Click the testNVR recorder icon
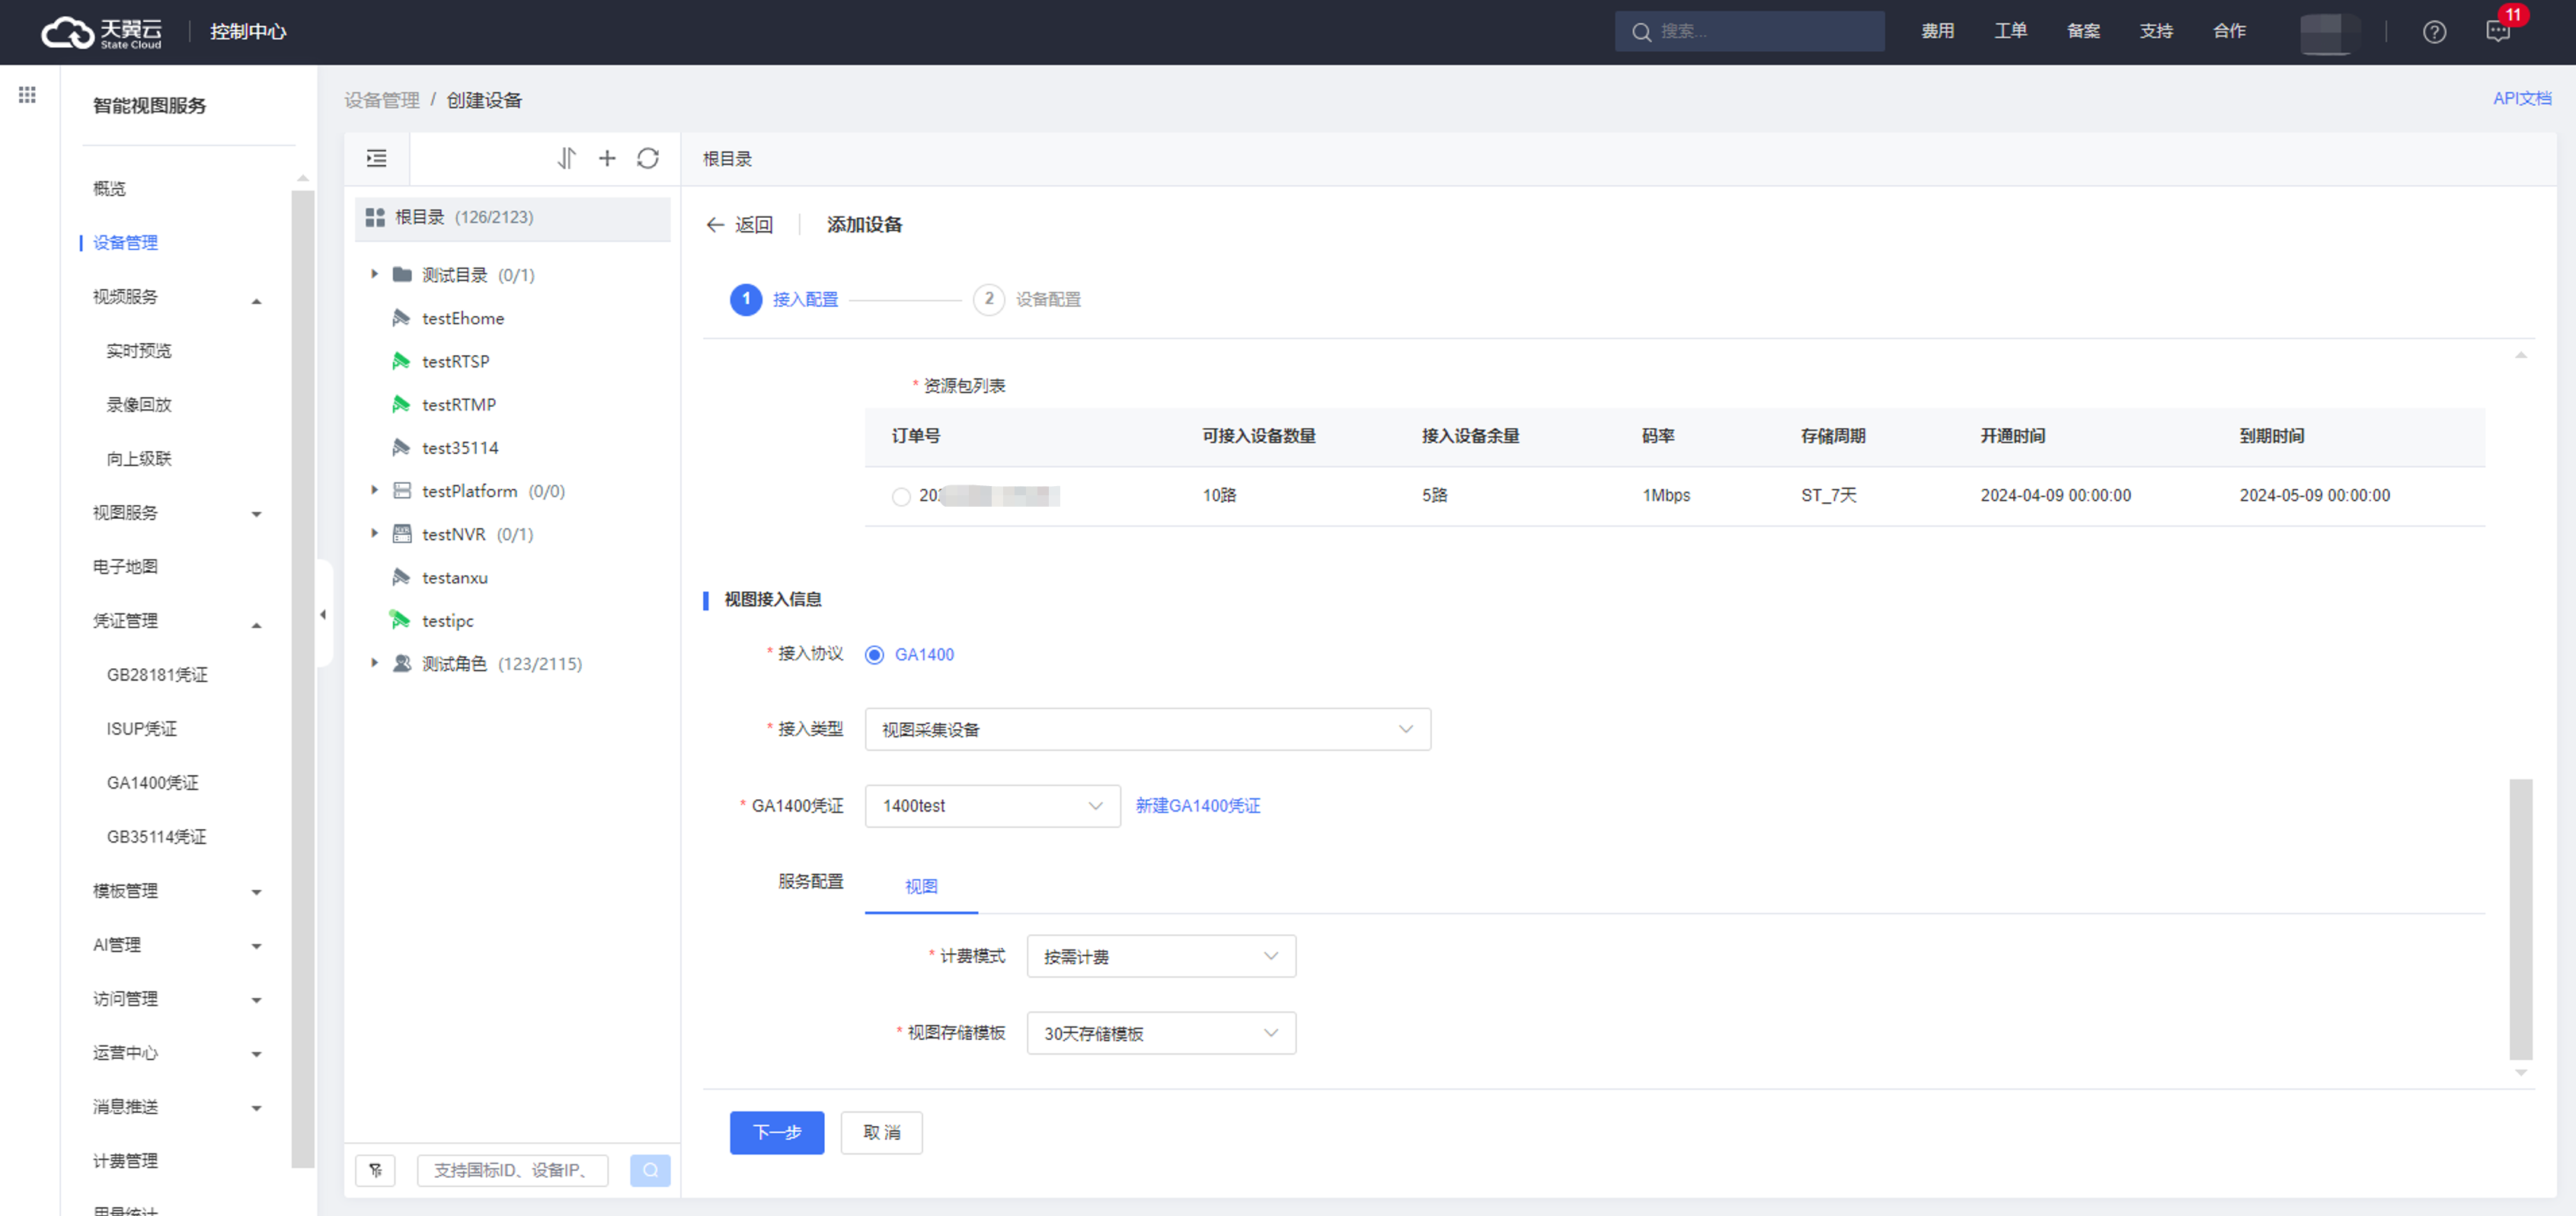The height and width of the screenshot is (1216, 2576). click(402, 533)
